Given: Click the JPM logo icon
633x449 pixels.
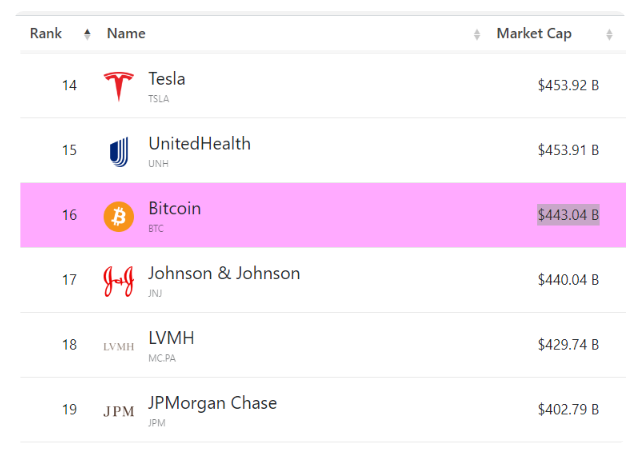Looking at the screenshot, I should [x=118, y=411].
